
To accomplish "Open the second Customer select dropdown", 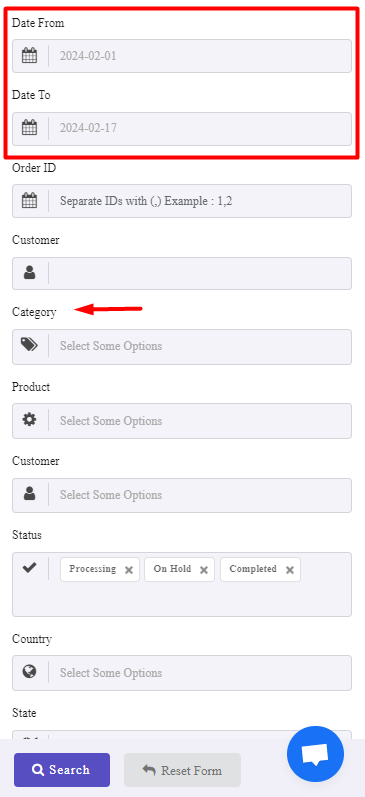I will pyautogui.click(x=200, y=495).
